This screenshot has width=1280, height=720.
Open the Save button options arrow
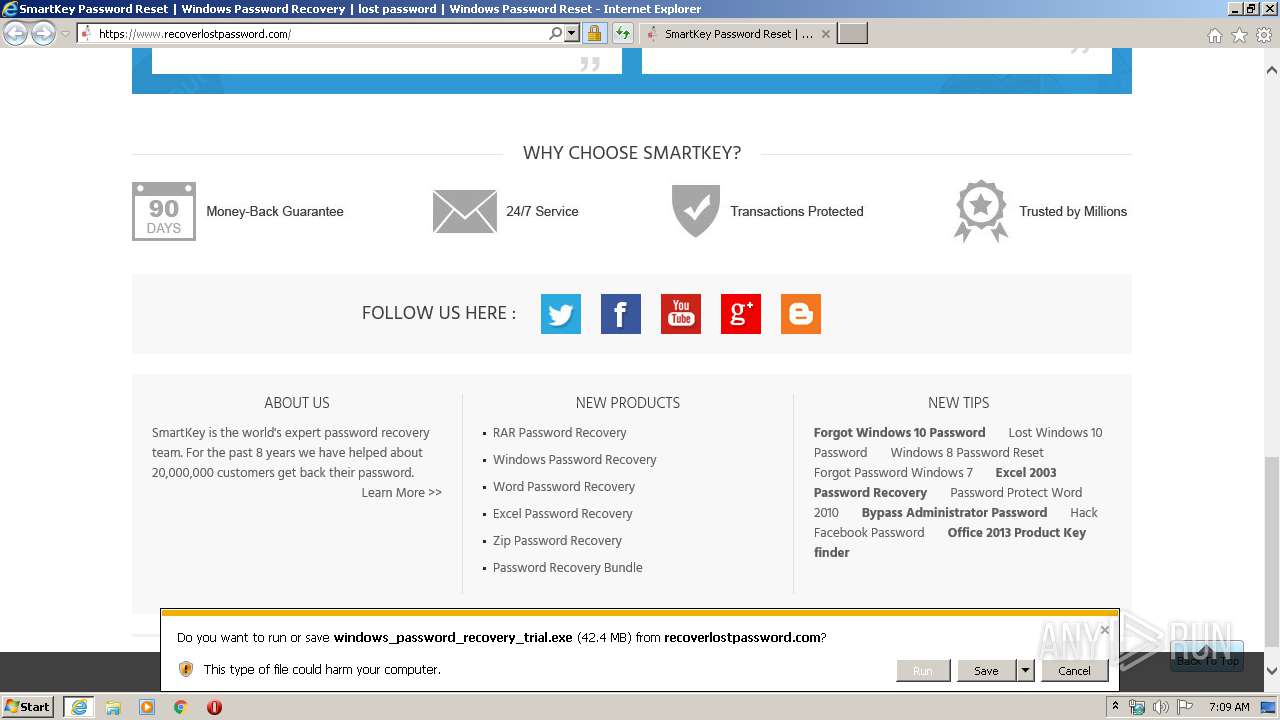1025,671
